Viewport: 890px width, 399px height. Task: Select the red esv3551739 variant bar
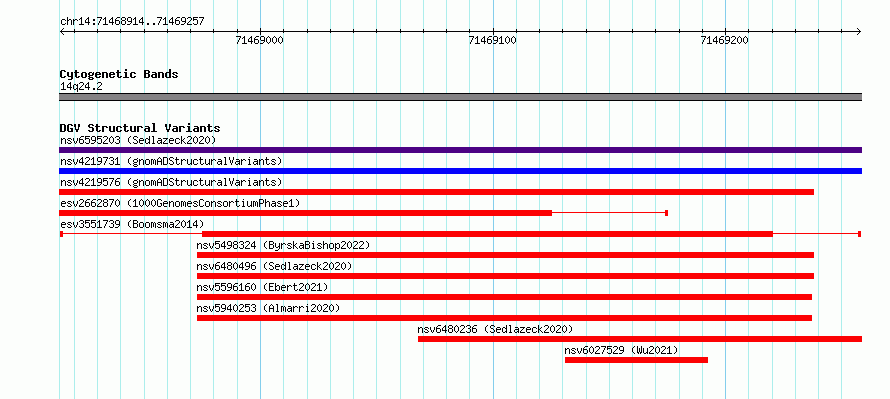coord(460,234)
